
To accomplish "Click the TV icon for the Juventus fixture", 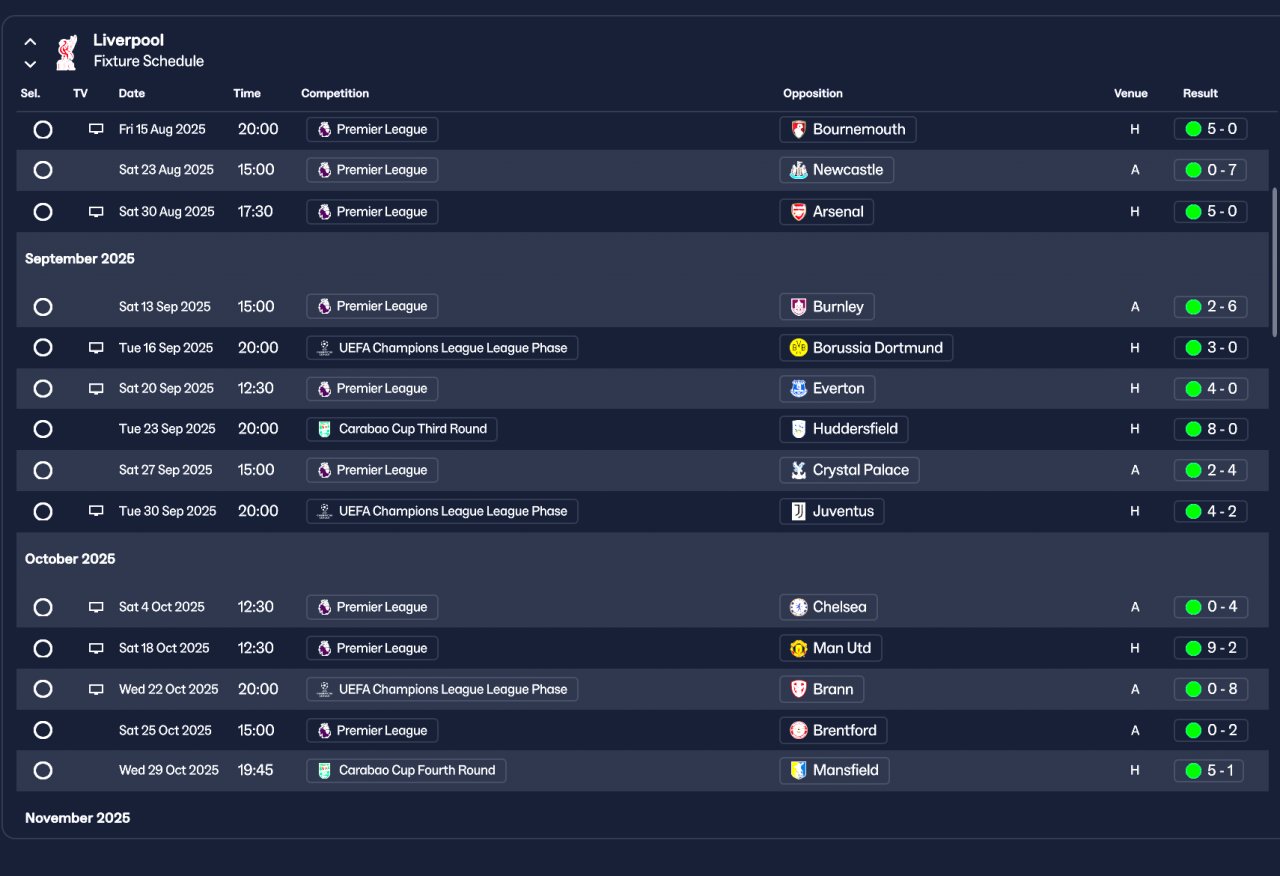I will tap(96, 511).
